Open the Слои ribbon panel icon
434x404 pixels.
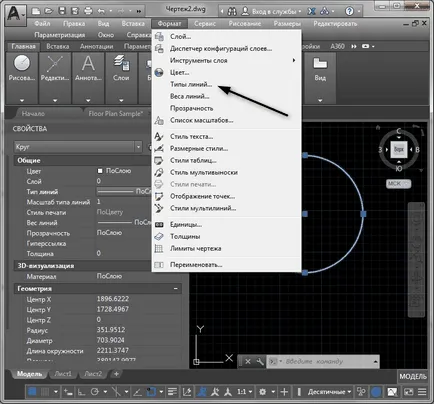pyautogui.click(x=121, y=63)
